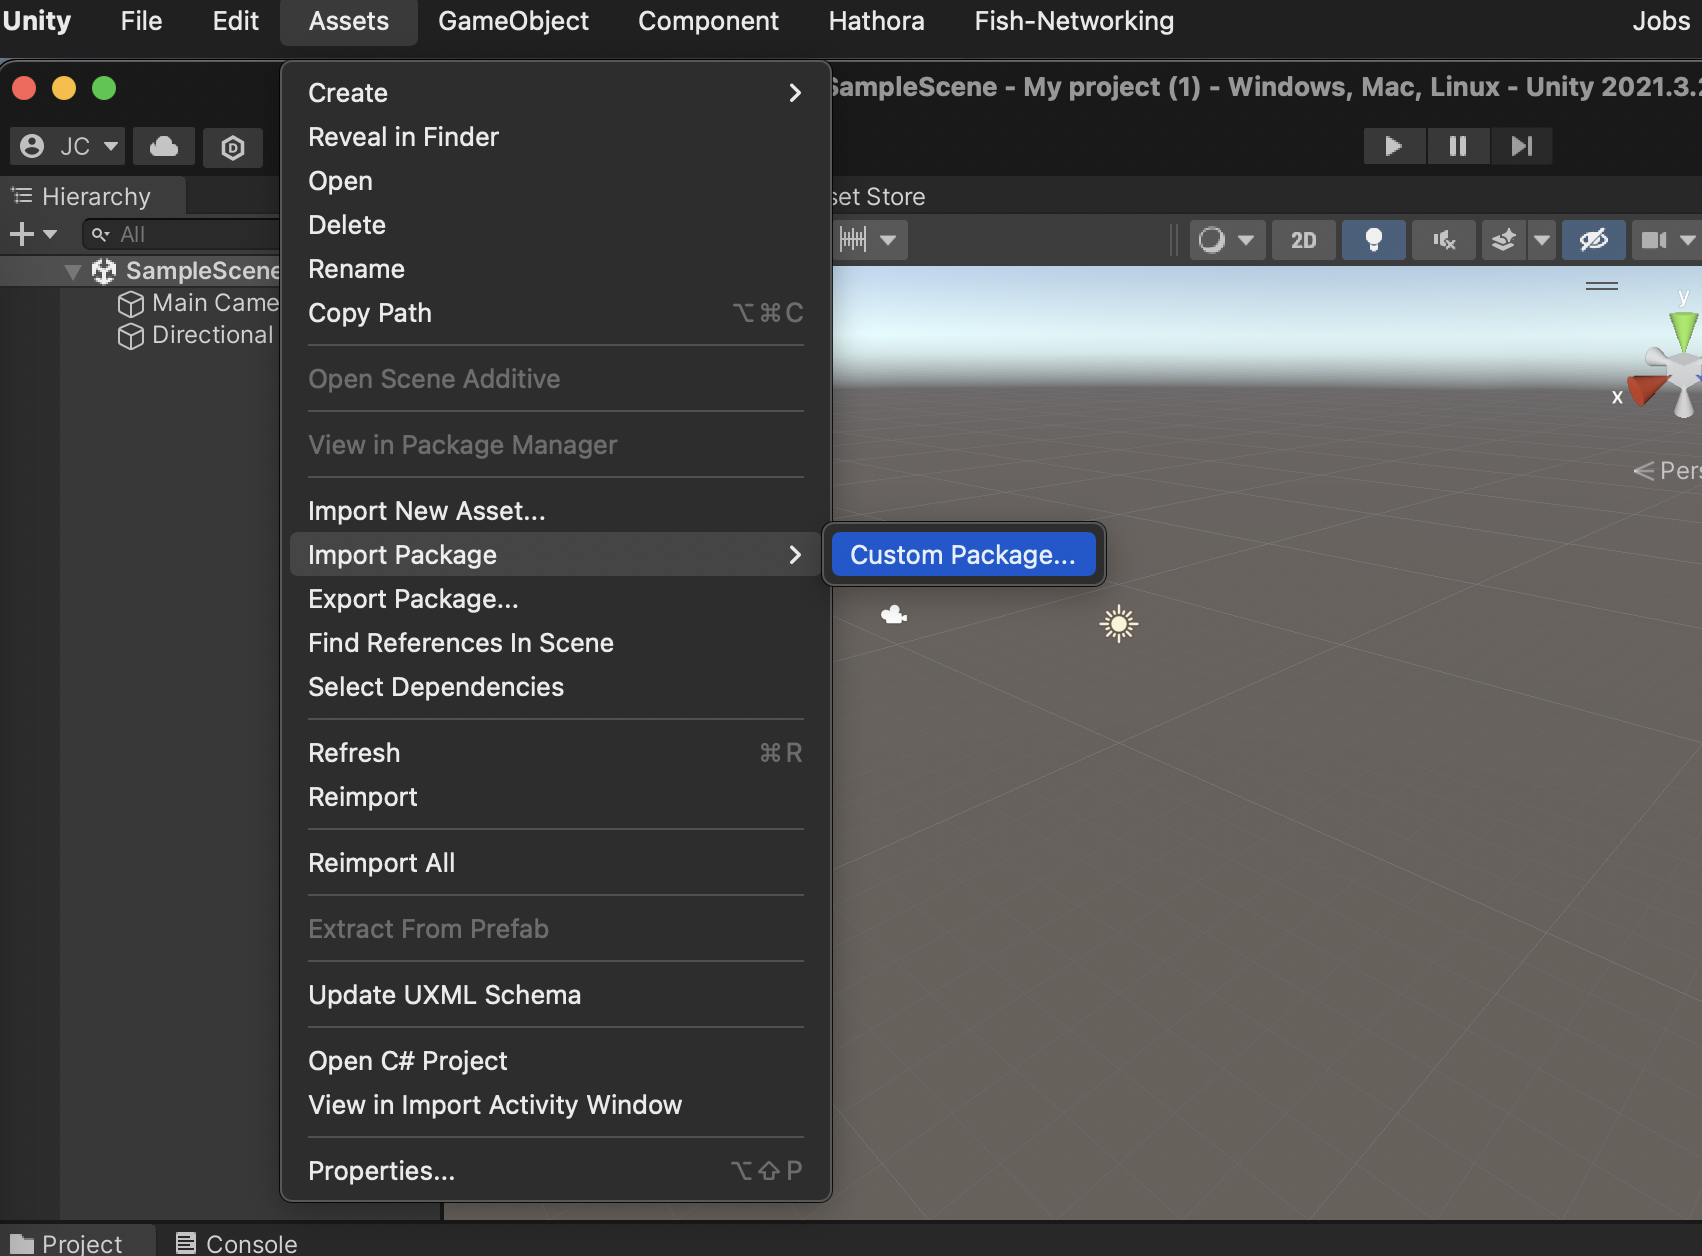Viewport: 1702px width, 1256px height.
Task: Open the Unity application menu
Action: pyautogui.click(x=37, y=21)
